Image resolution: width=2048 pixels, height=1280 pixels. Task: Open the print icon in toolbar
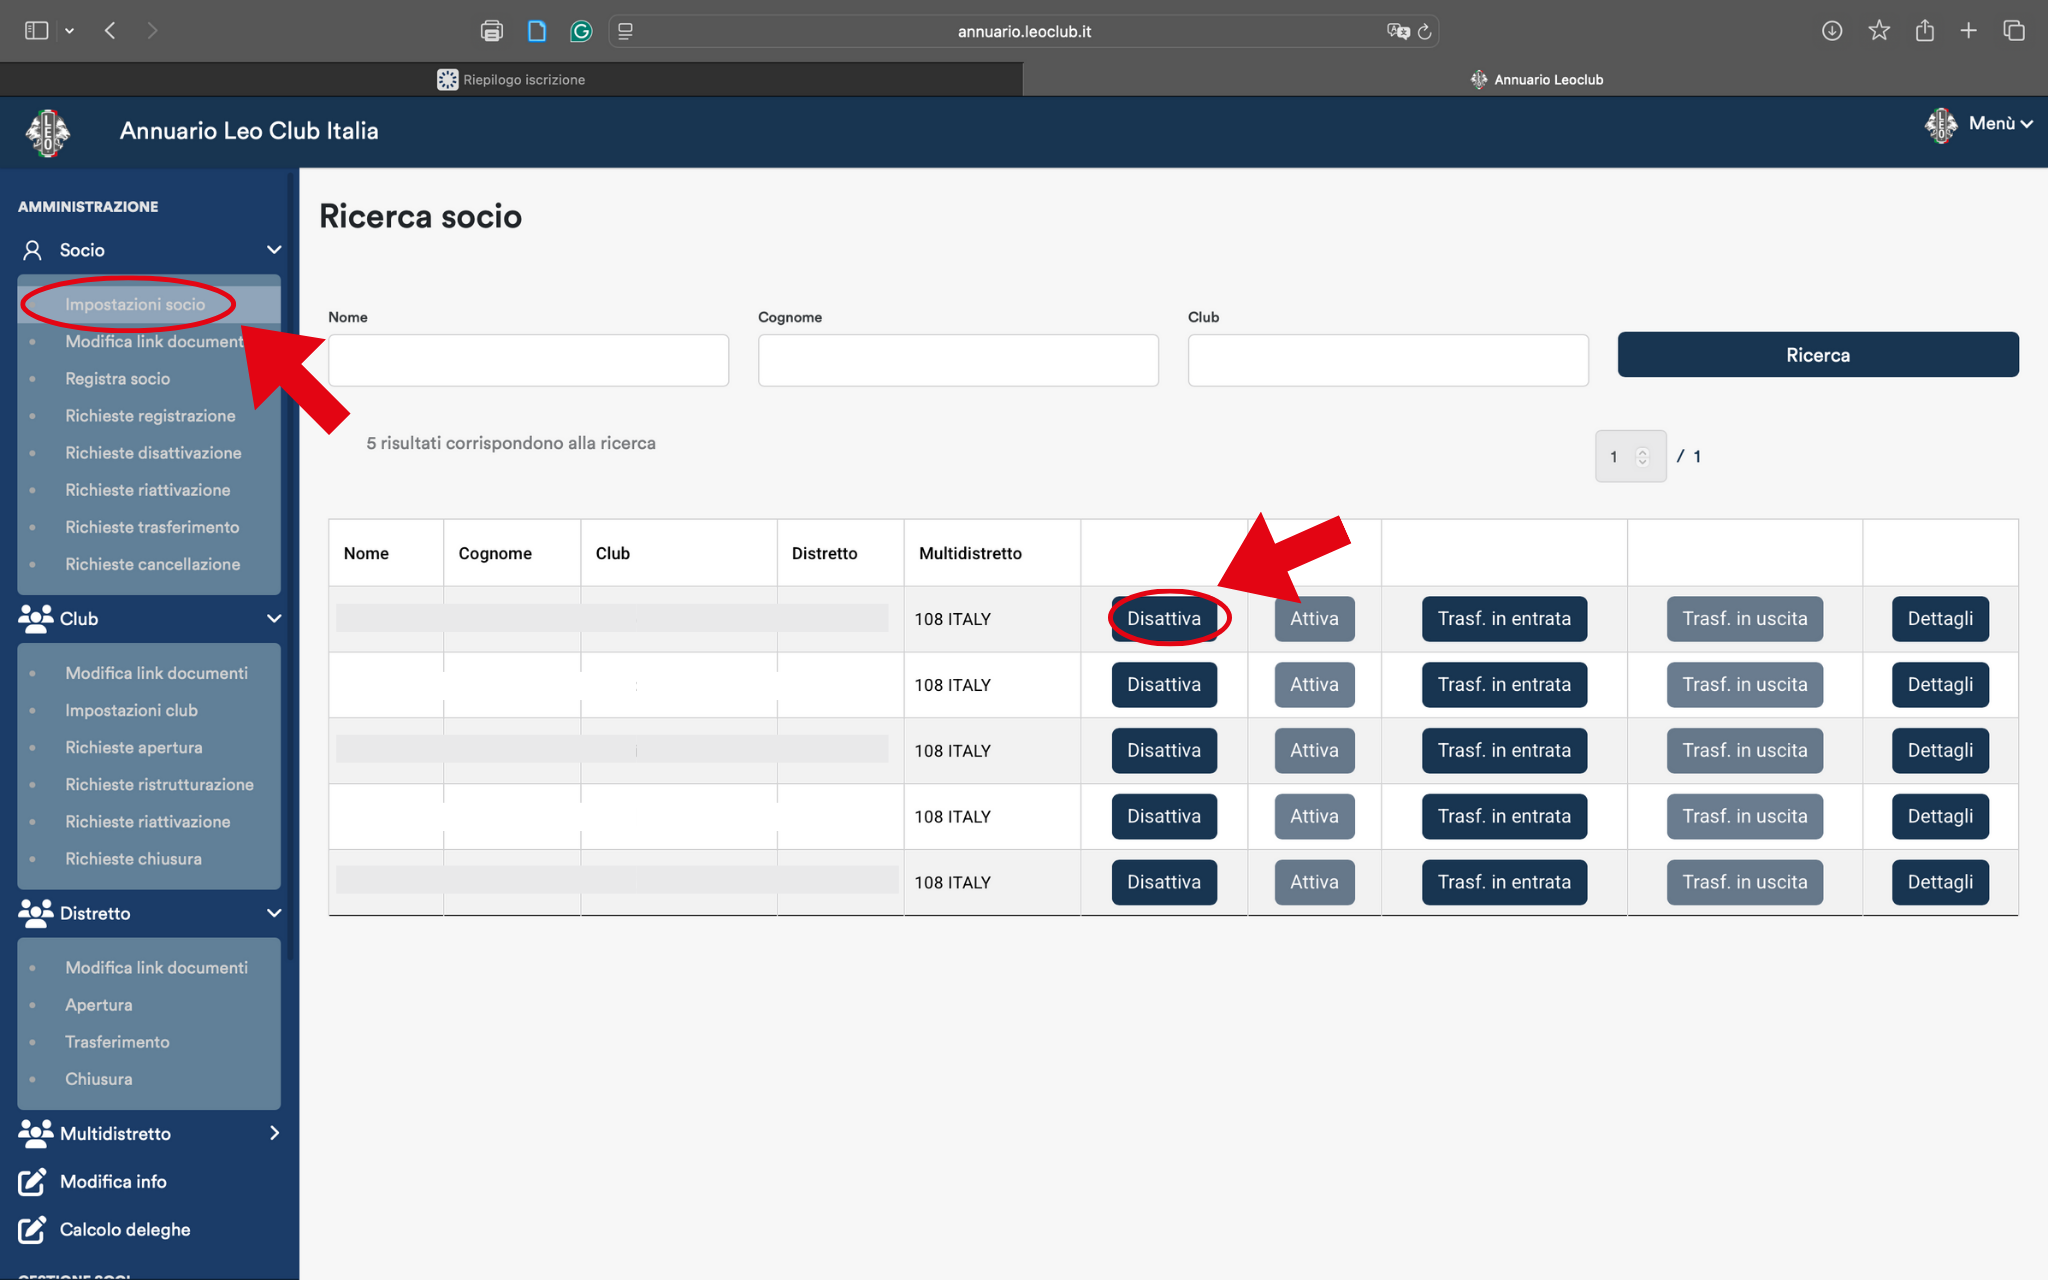491,31
